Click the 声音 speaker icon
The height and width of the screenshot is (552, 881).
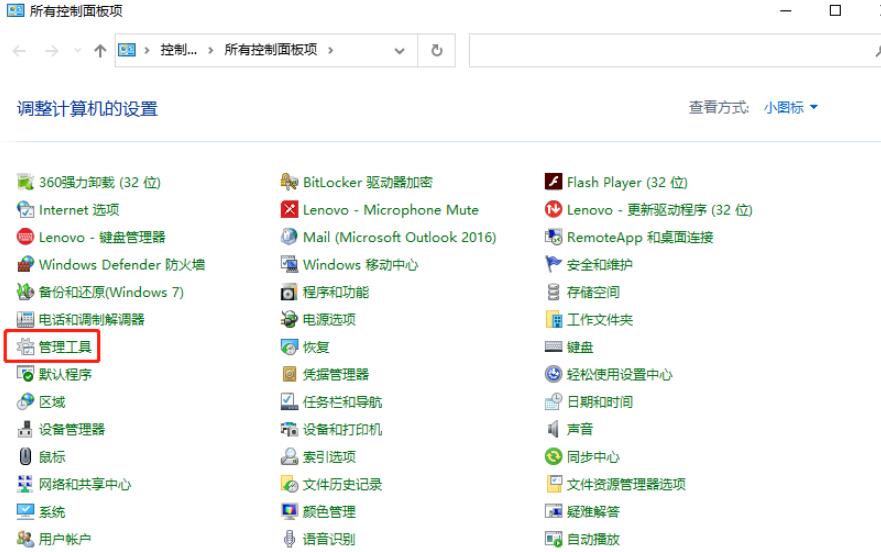[553, 429]
